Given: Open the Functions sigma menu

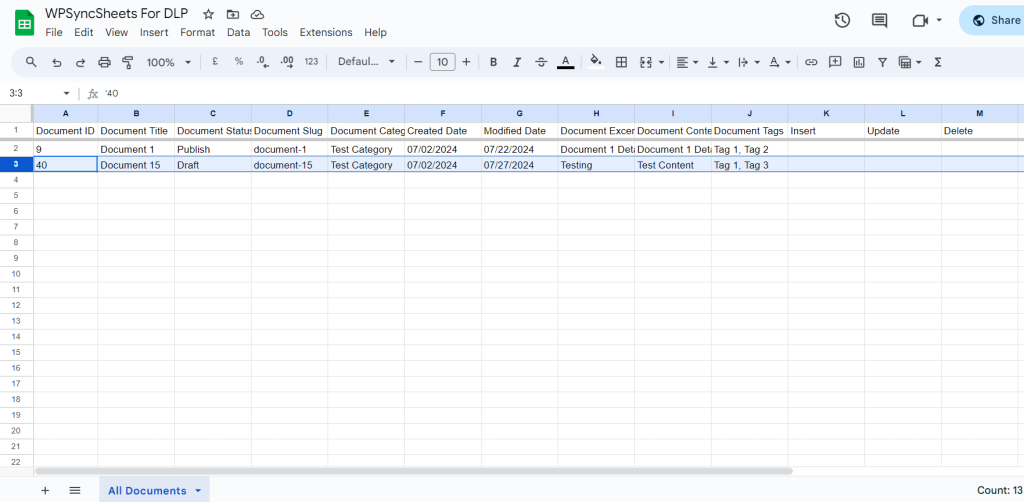Looking at the screenshot, I should pos(938,62).
